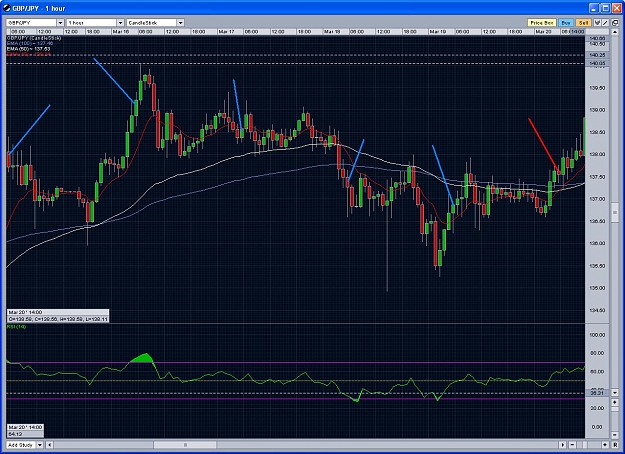The width and height of the screenshot is (625, 454).
Task: Click the vertical scrollbar down arrow
Action: pyautogui.click(x=615, y=393)
